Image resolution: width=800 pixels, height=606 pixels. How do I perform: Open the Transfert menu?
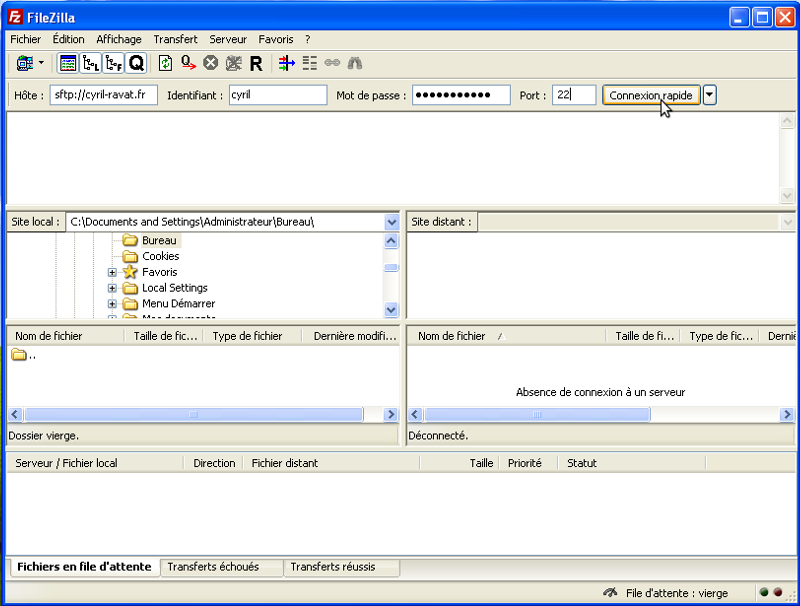tap(175, 39)
